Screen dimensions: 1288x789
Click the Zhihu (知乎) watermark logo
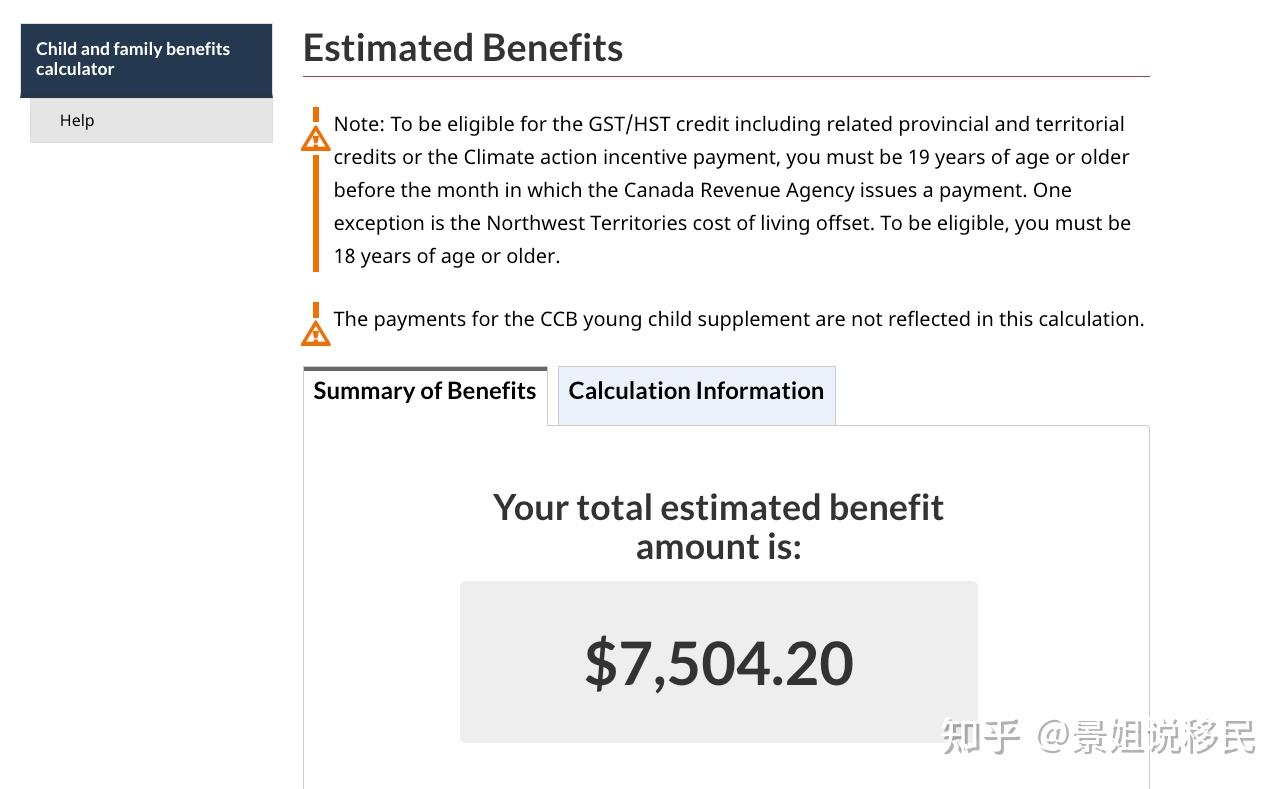(x=980, y=737)
